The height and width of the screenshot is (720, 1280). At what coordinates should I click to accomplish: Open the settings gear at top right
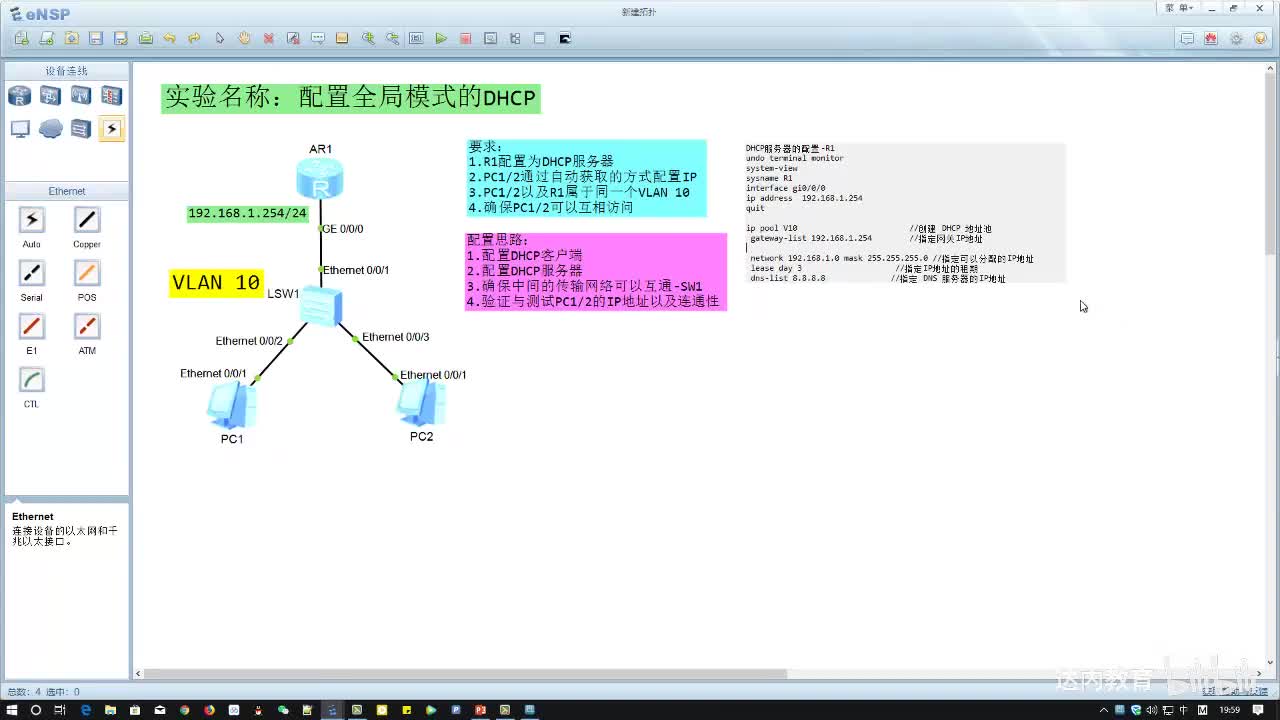point(1236,38)
